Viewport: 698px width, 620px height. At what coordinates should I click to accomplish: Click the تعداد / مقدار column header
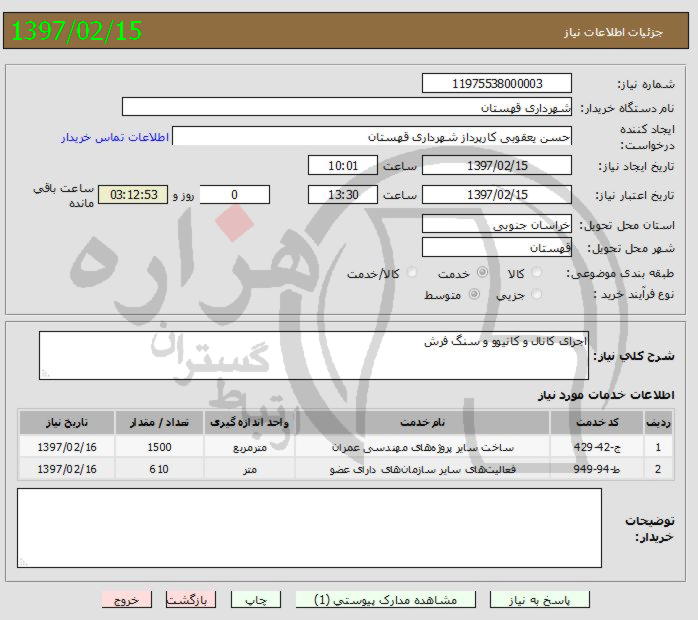click(x=159, y=422)
